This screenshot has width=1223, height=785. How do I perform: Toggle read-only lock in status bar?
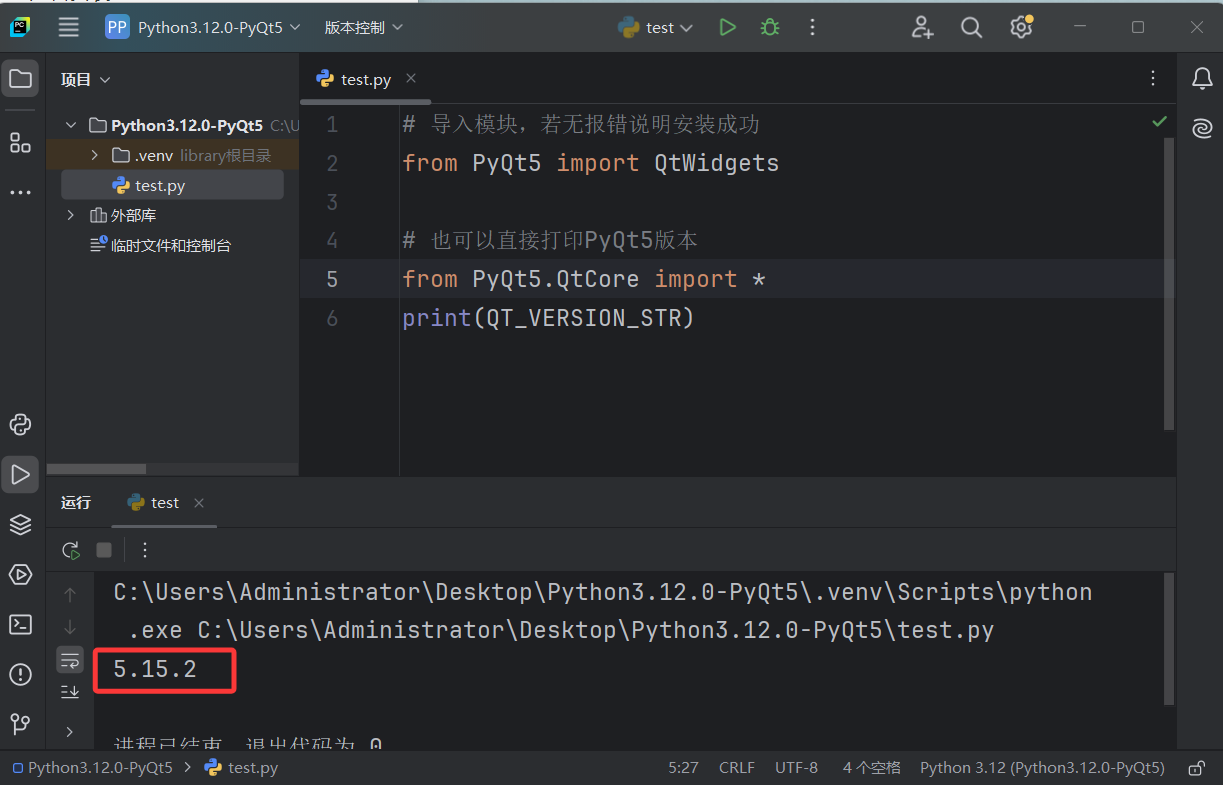tap(1196, 768)
